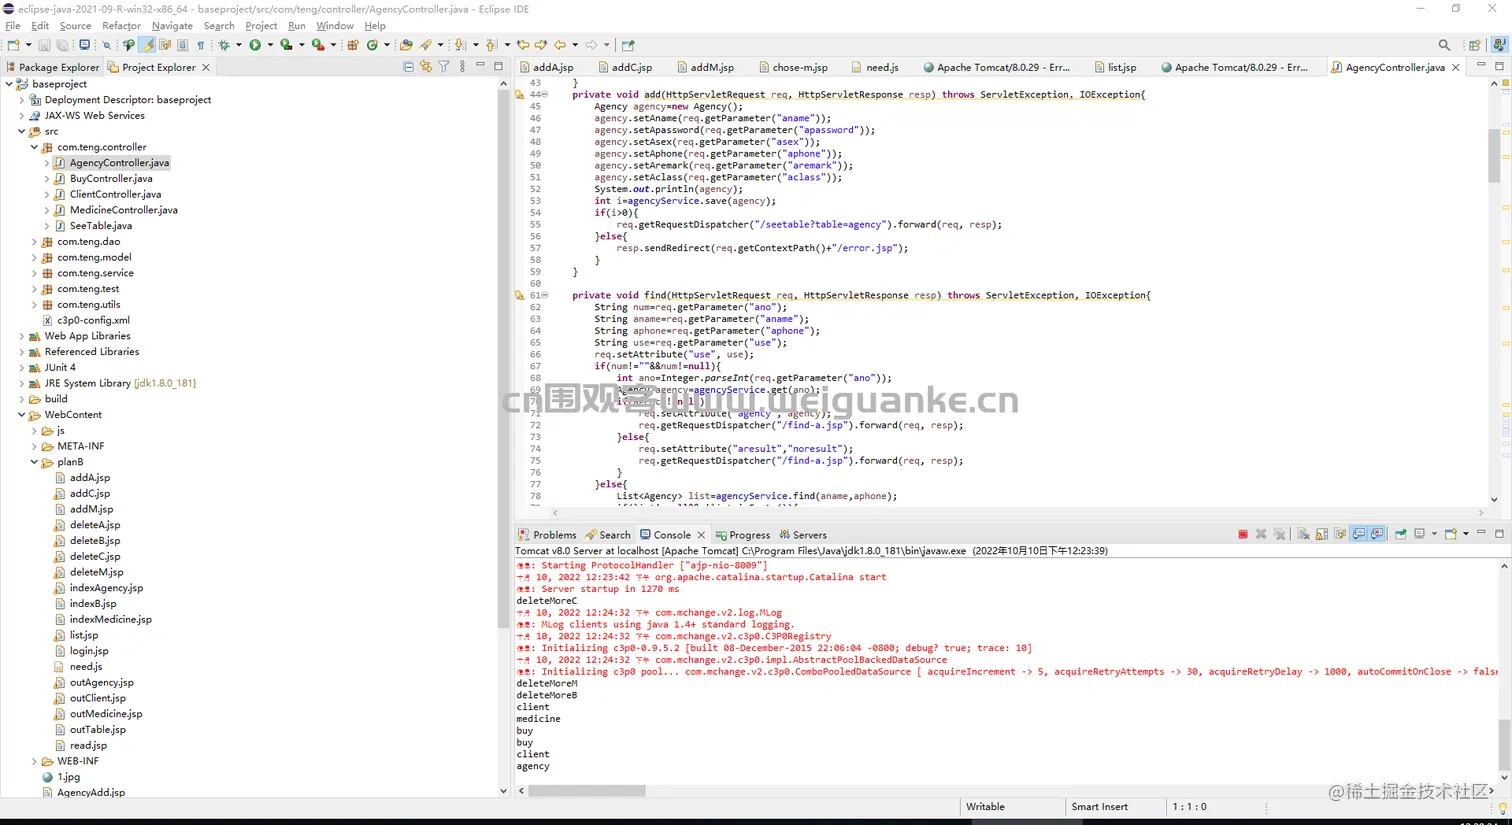Expand the WEB-INF folder
Screen dimensions: 1512x825
tap(34, 761)
